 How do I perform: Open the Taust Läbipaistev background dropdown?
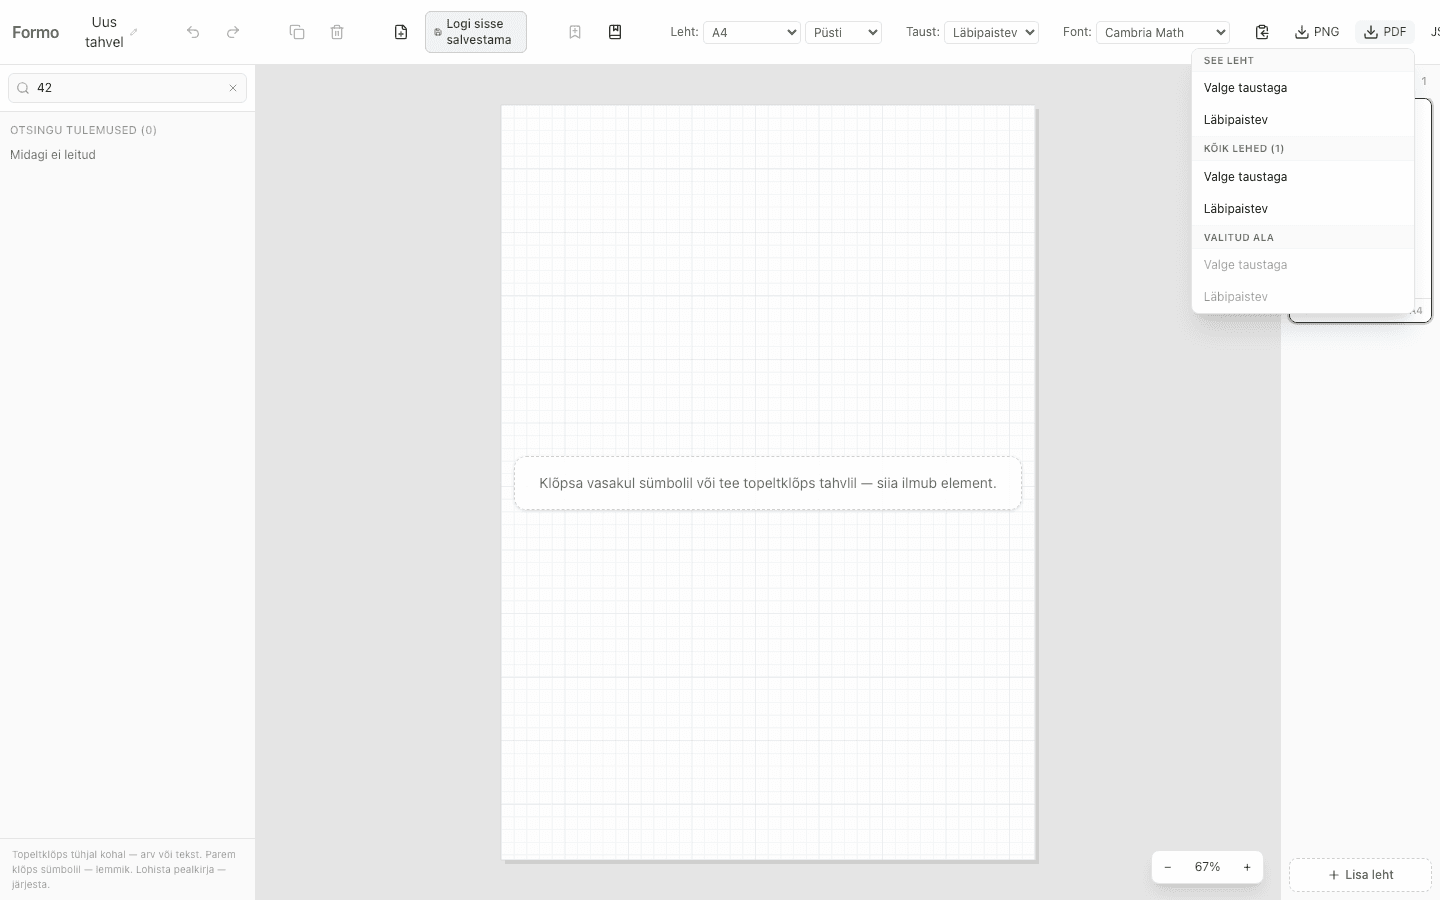tap(991, 32)
